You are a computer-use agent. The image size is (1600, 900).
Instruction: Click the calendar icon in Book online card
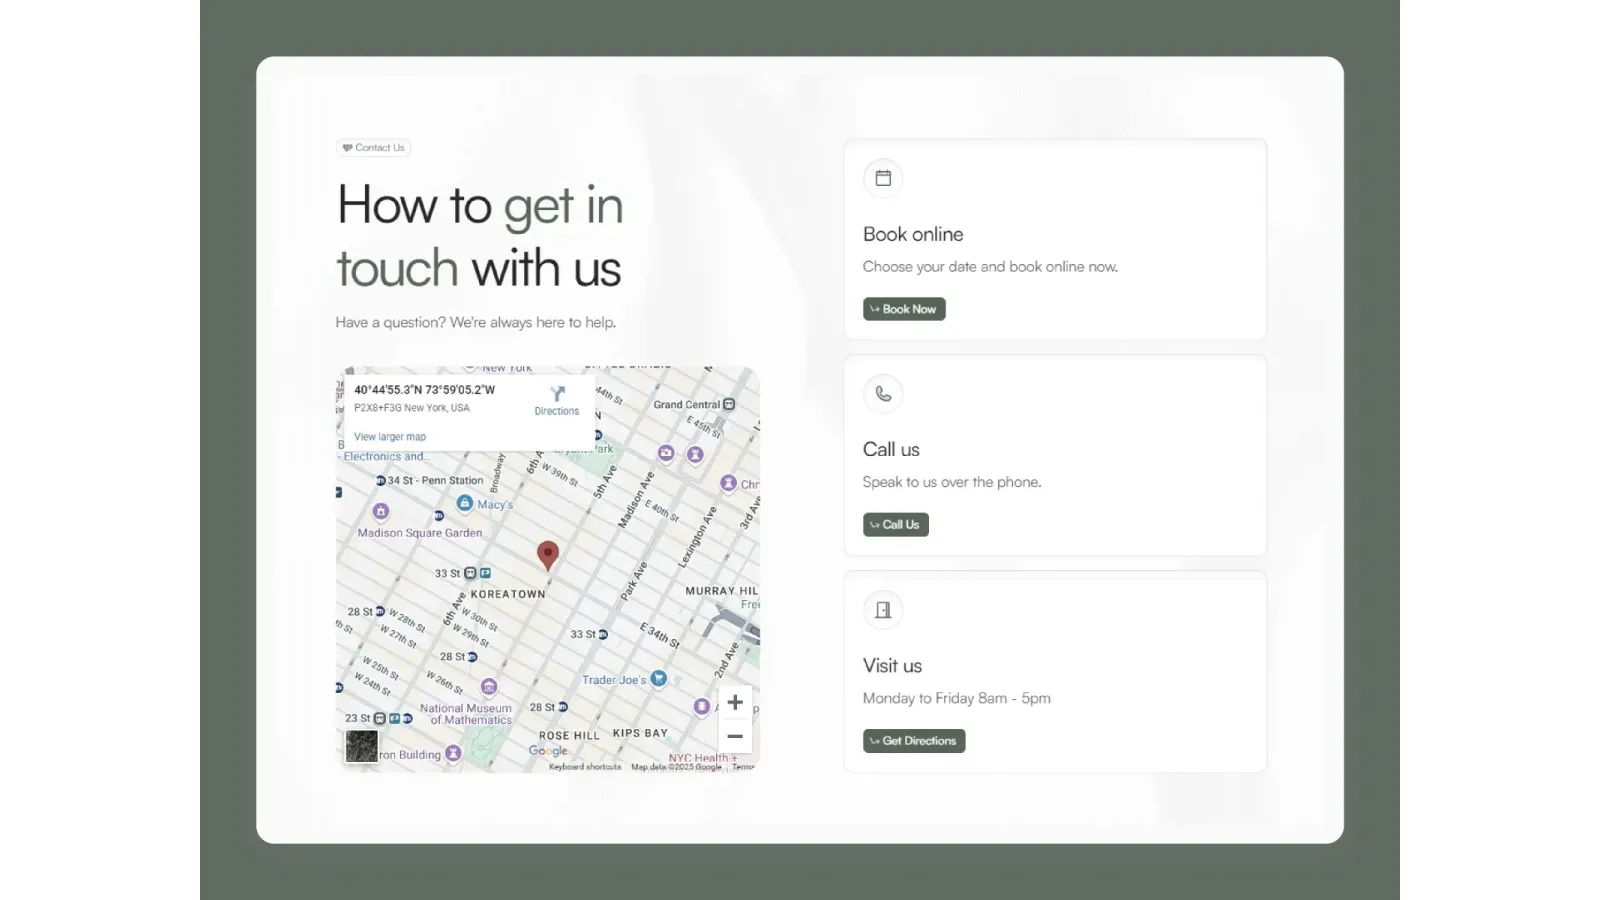(x=883, y=178)
